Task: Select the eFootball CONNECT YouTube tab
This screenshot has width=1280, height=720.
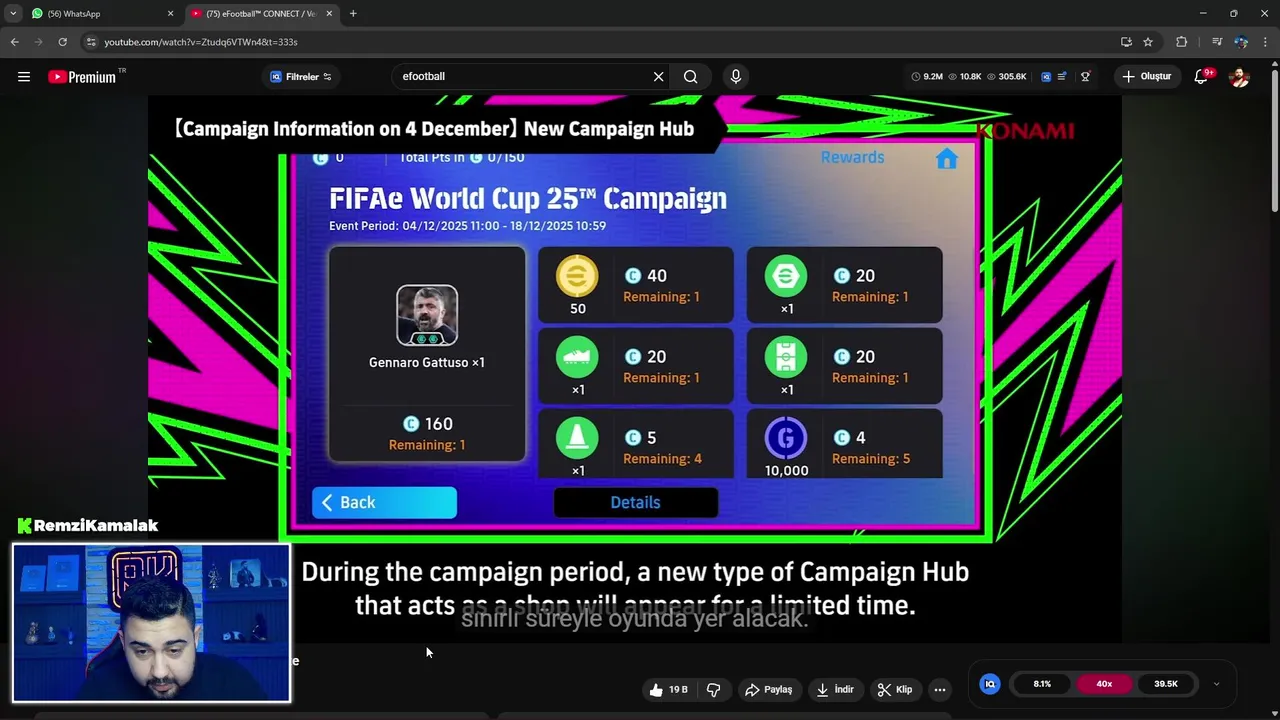Action: pos(260,14)
